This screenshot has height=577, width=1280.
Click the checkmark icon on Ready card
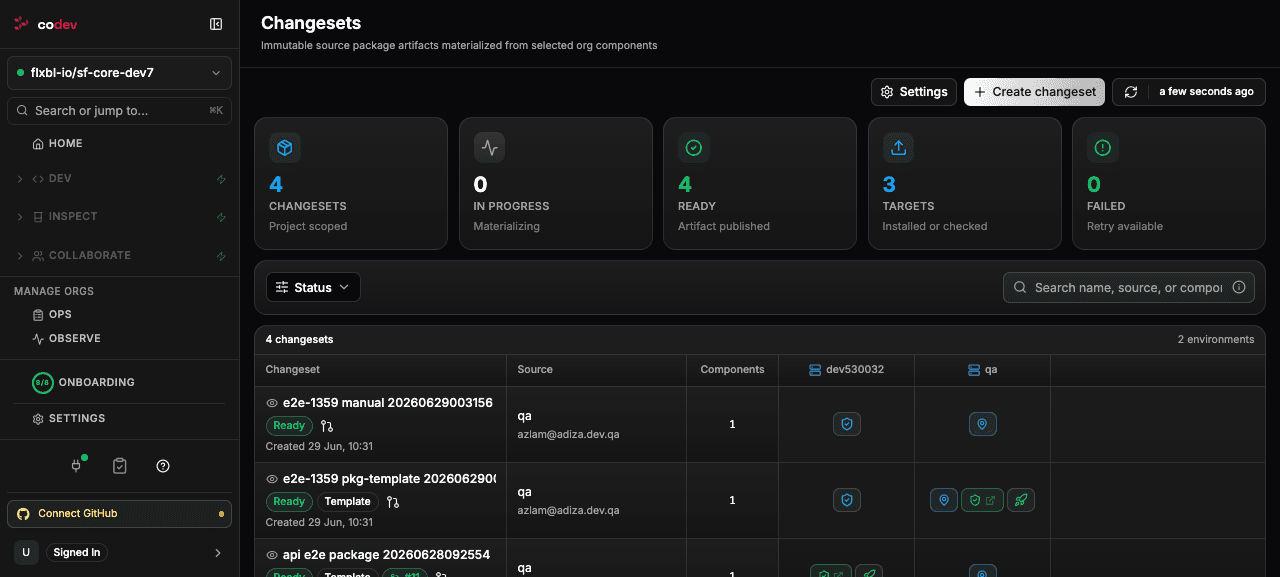694,148
